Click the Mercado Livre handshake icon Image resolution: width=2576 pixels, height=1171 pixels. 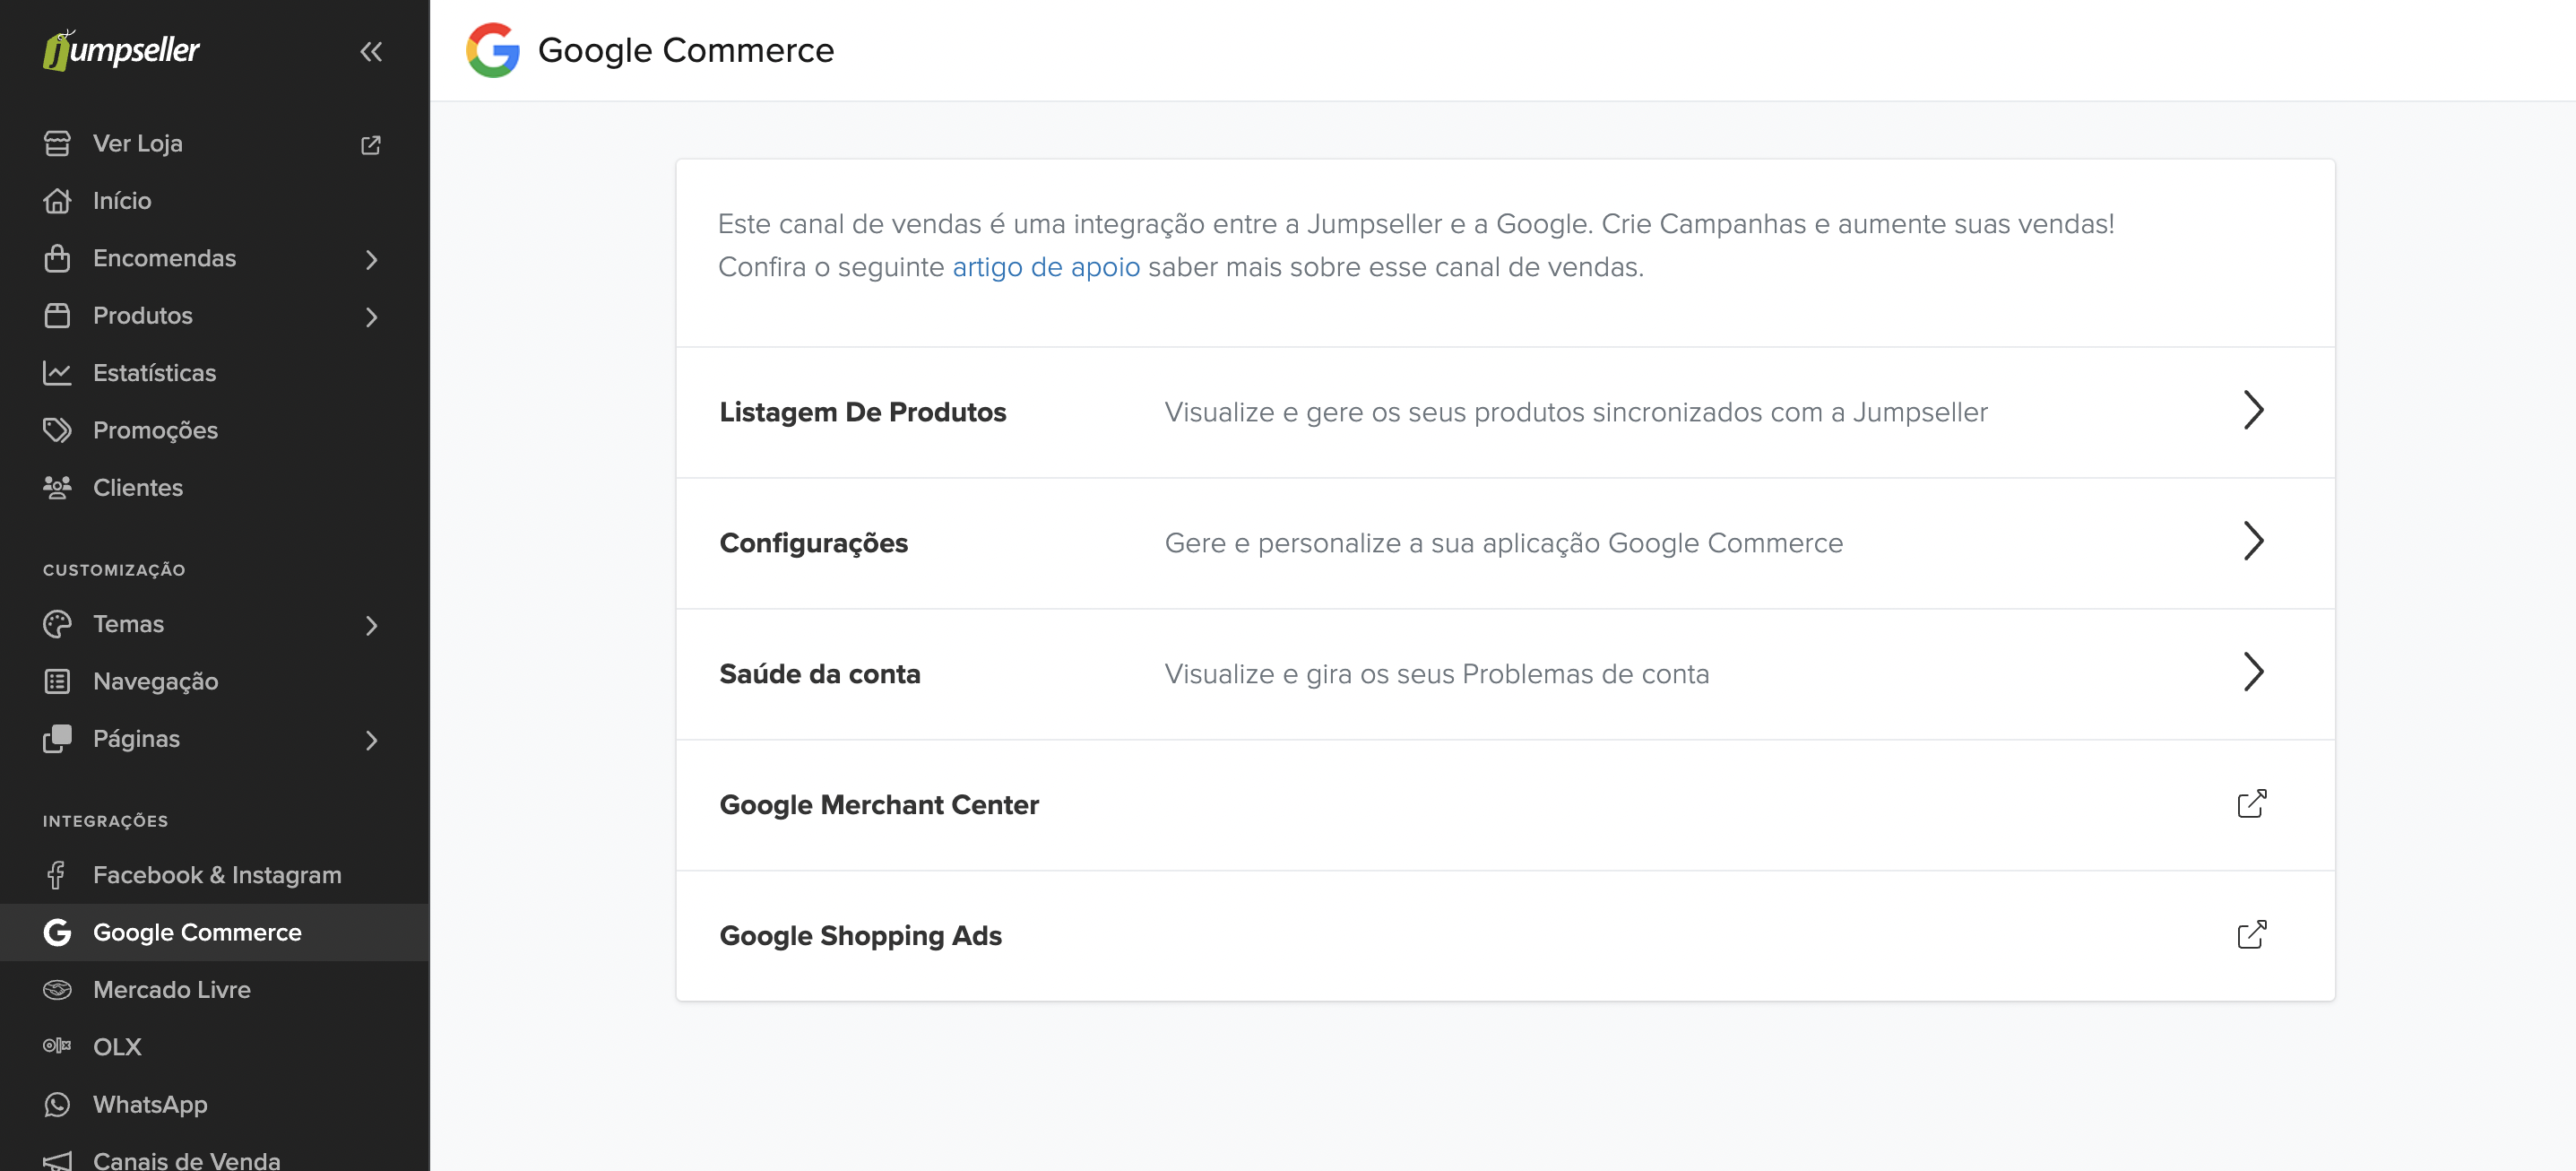click(57, 989)
